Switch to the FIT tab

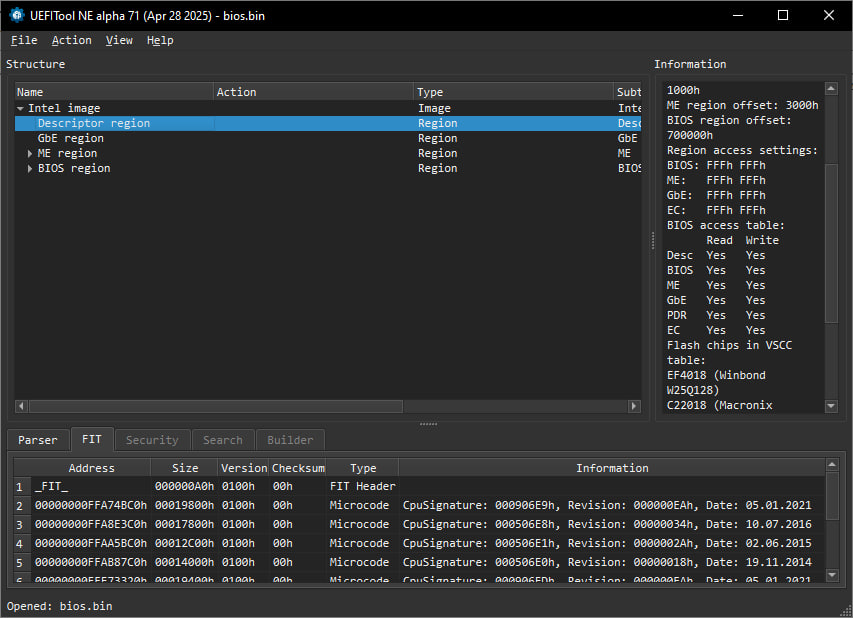click(92, 439)
